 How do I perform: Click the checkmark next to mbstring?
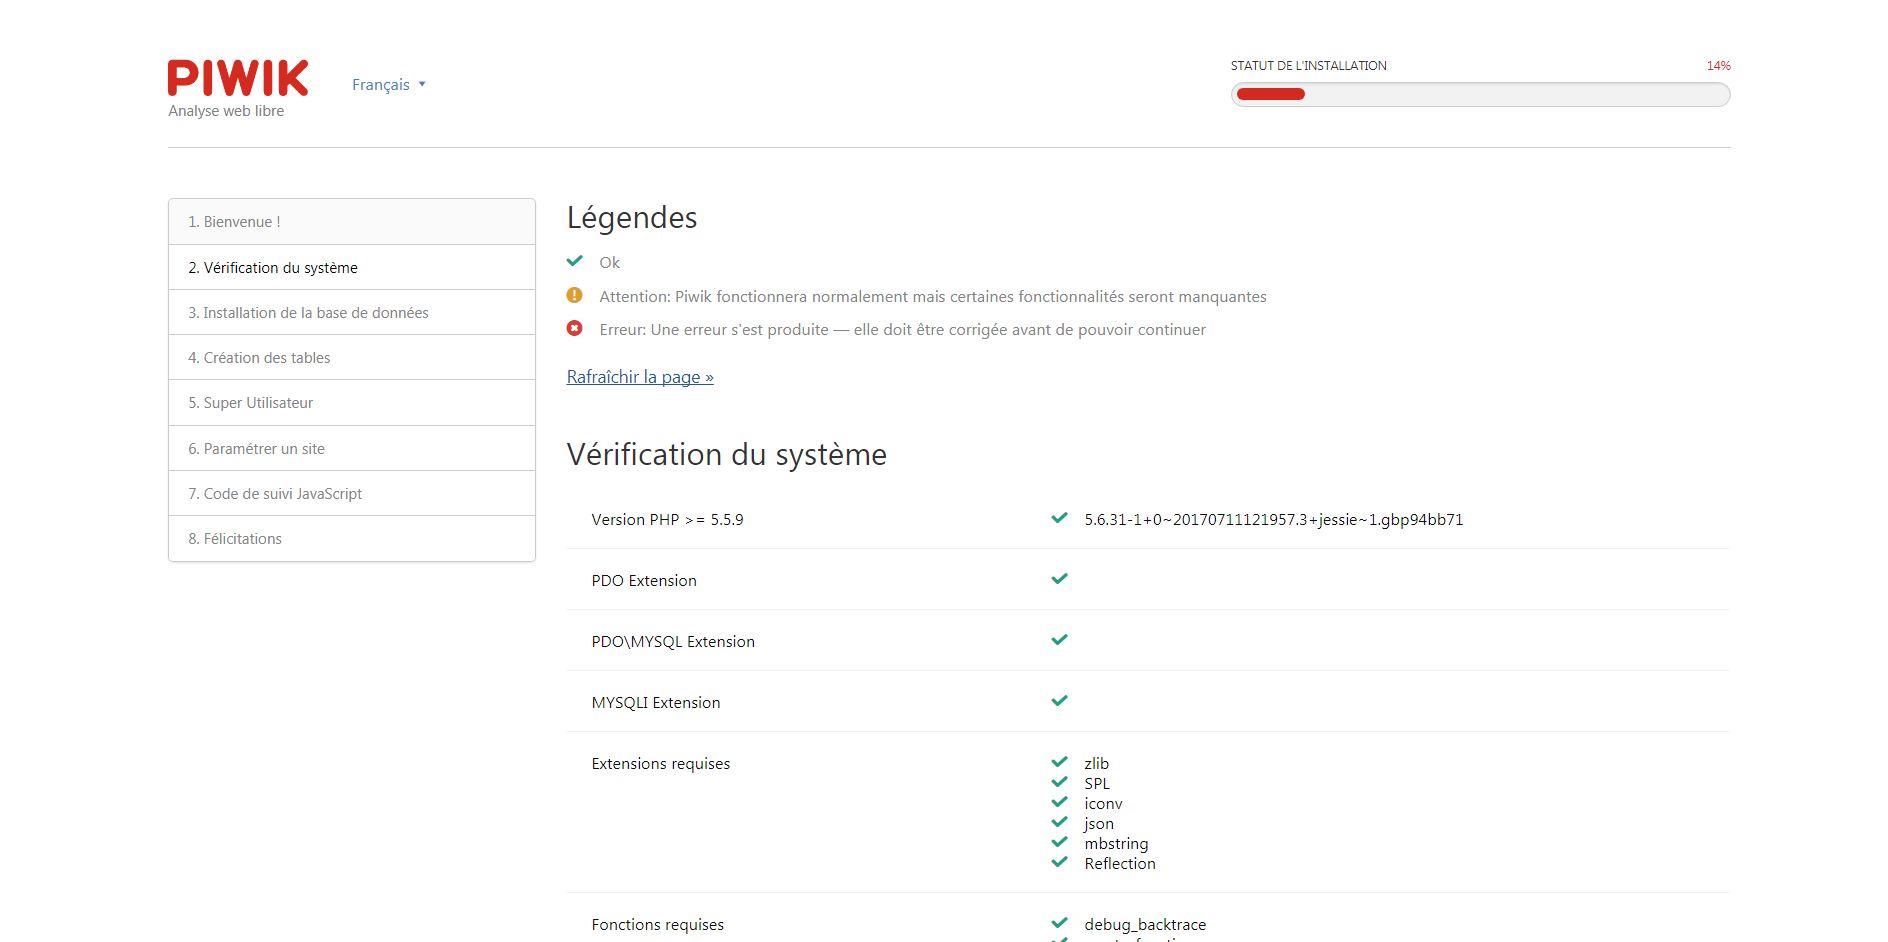click(x=1060, y=842)
